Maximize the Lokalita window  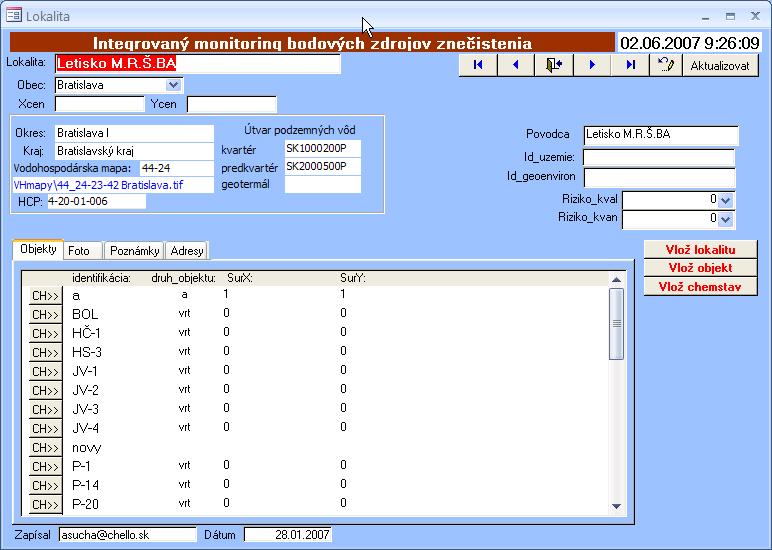tap(730, 16)
